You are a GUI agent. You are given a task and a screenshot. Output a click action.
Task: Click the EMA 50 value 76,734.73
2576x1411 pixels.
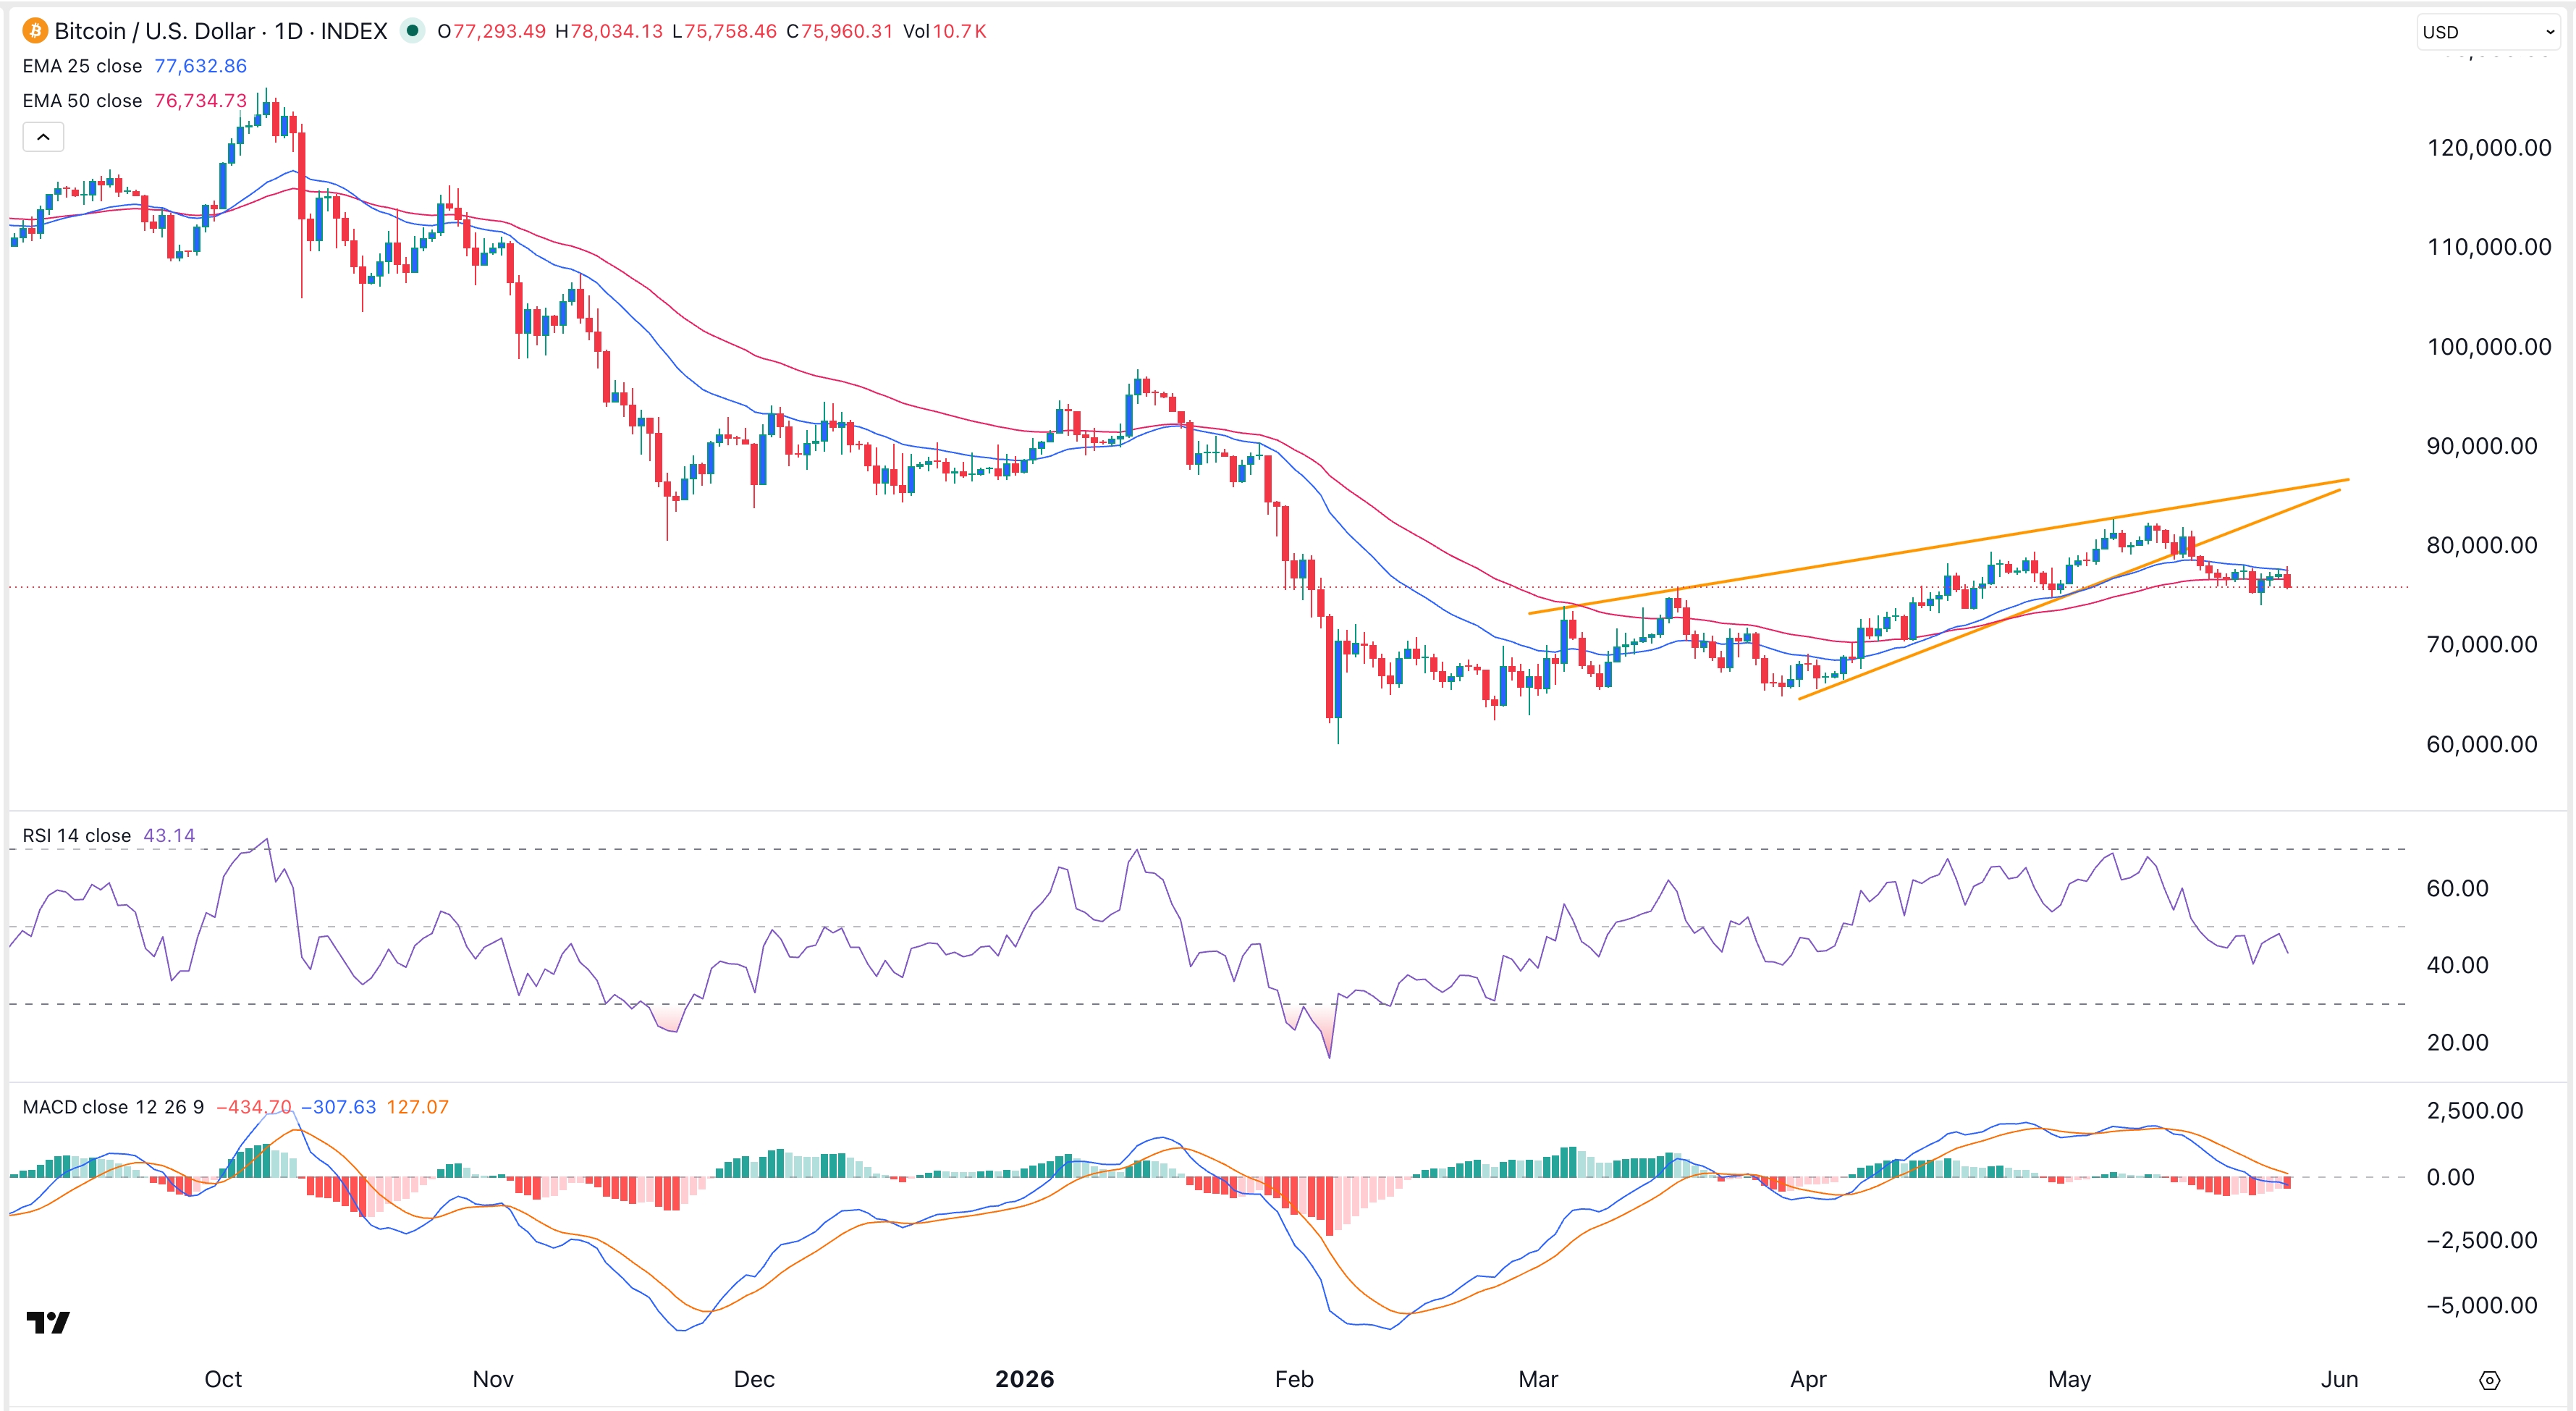point(200,101)
